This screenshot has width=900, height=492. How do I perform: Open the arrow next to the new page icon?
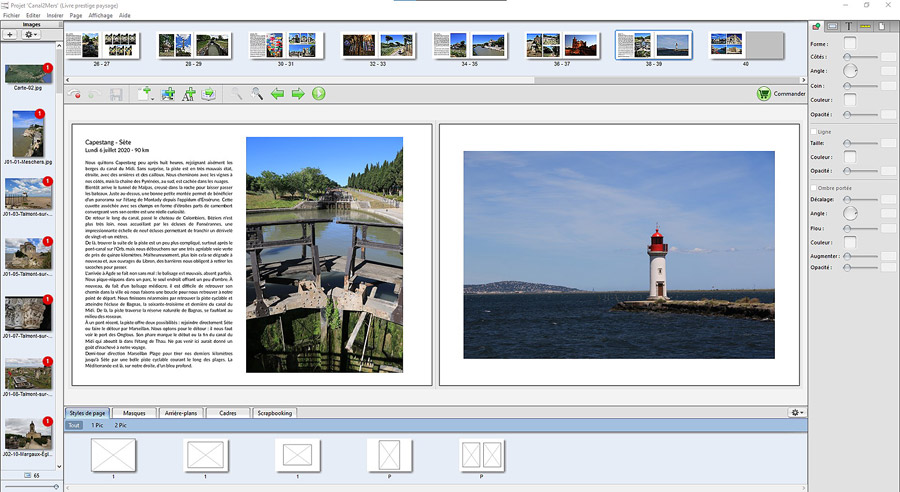(x=153, y=98)
